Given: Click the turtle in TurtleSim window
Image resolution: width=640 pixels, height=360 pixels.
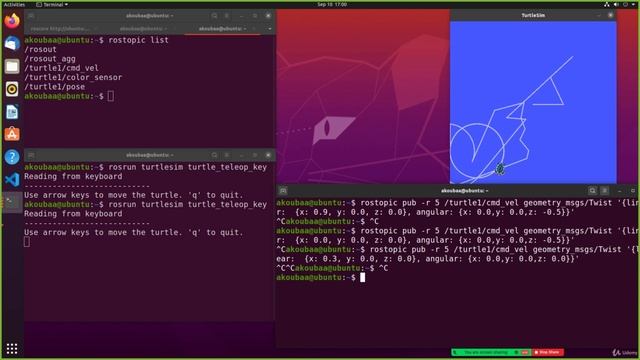Looking at the screenshot, I should click(500, 169).
